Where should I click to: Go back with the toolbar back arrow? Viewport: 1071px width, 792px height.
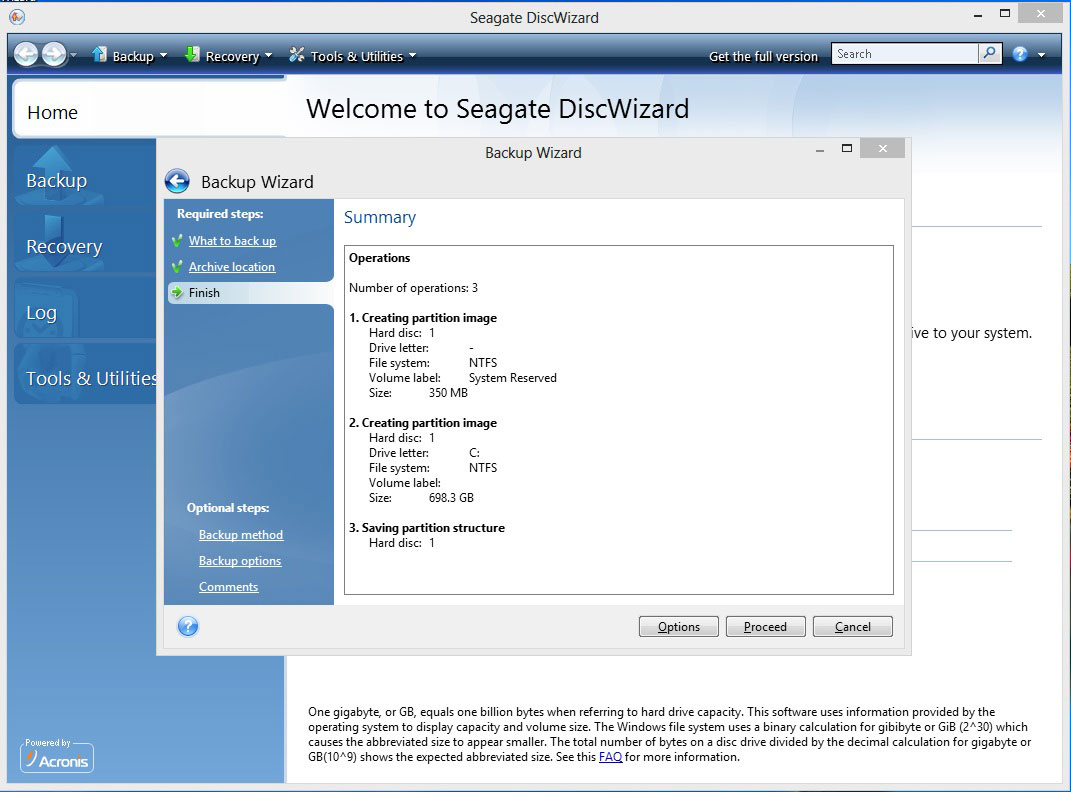26,54
